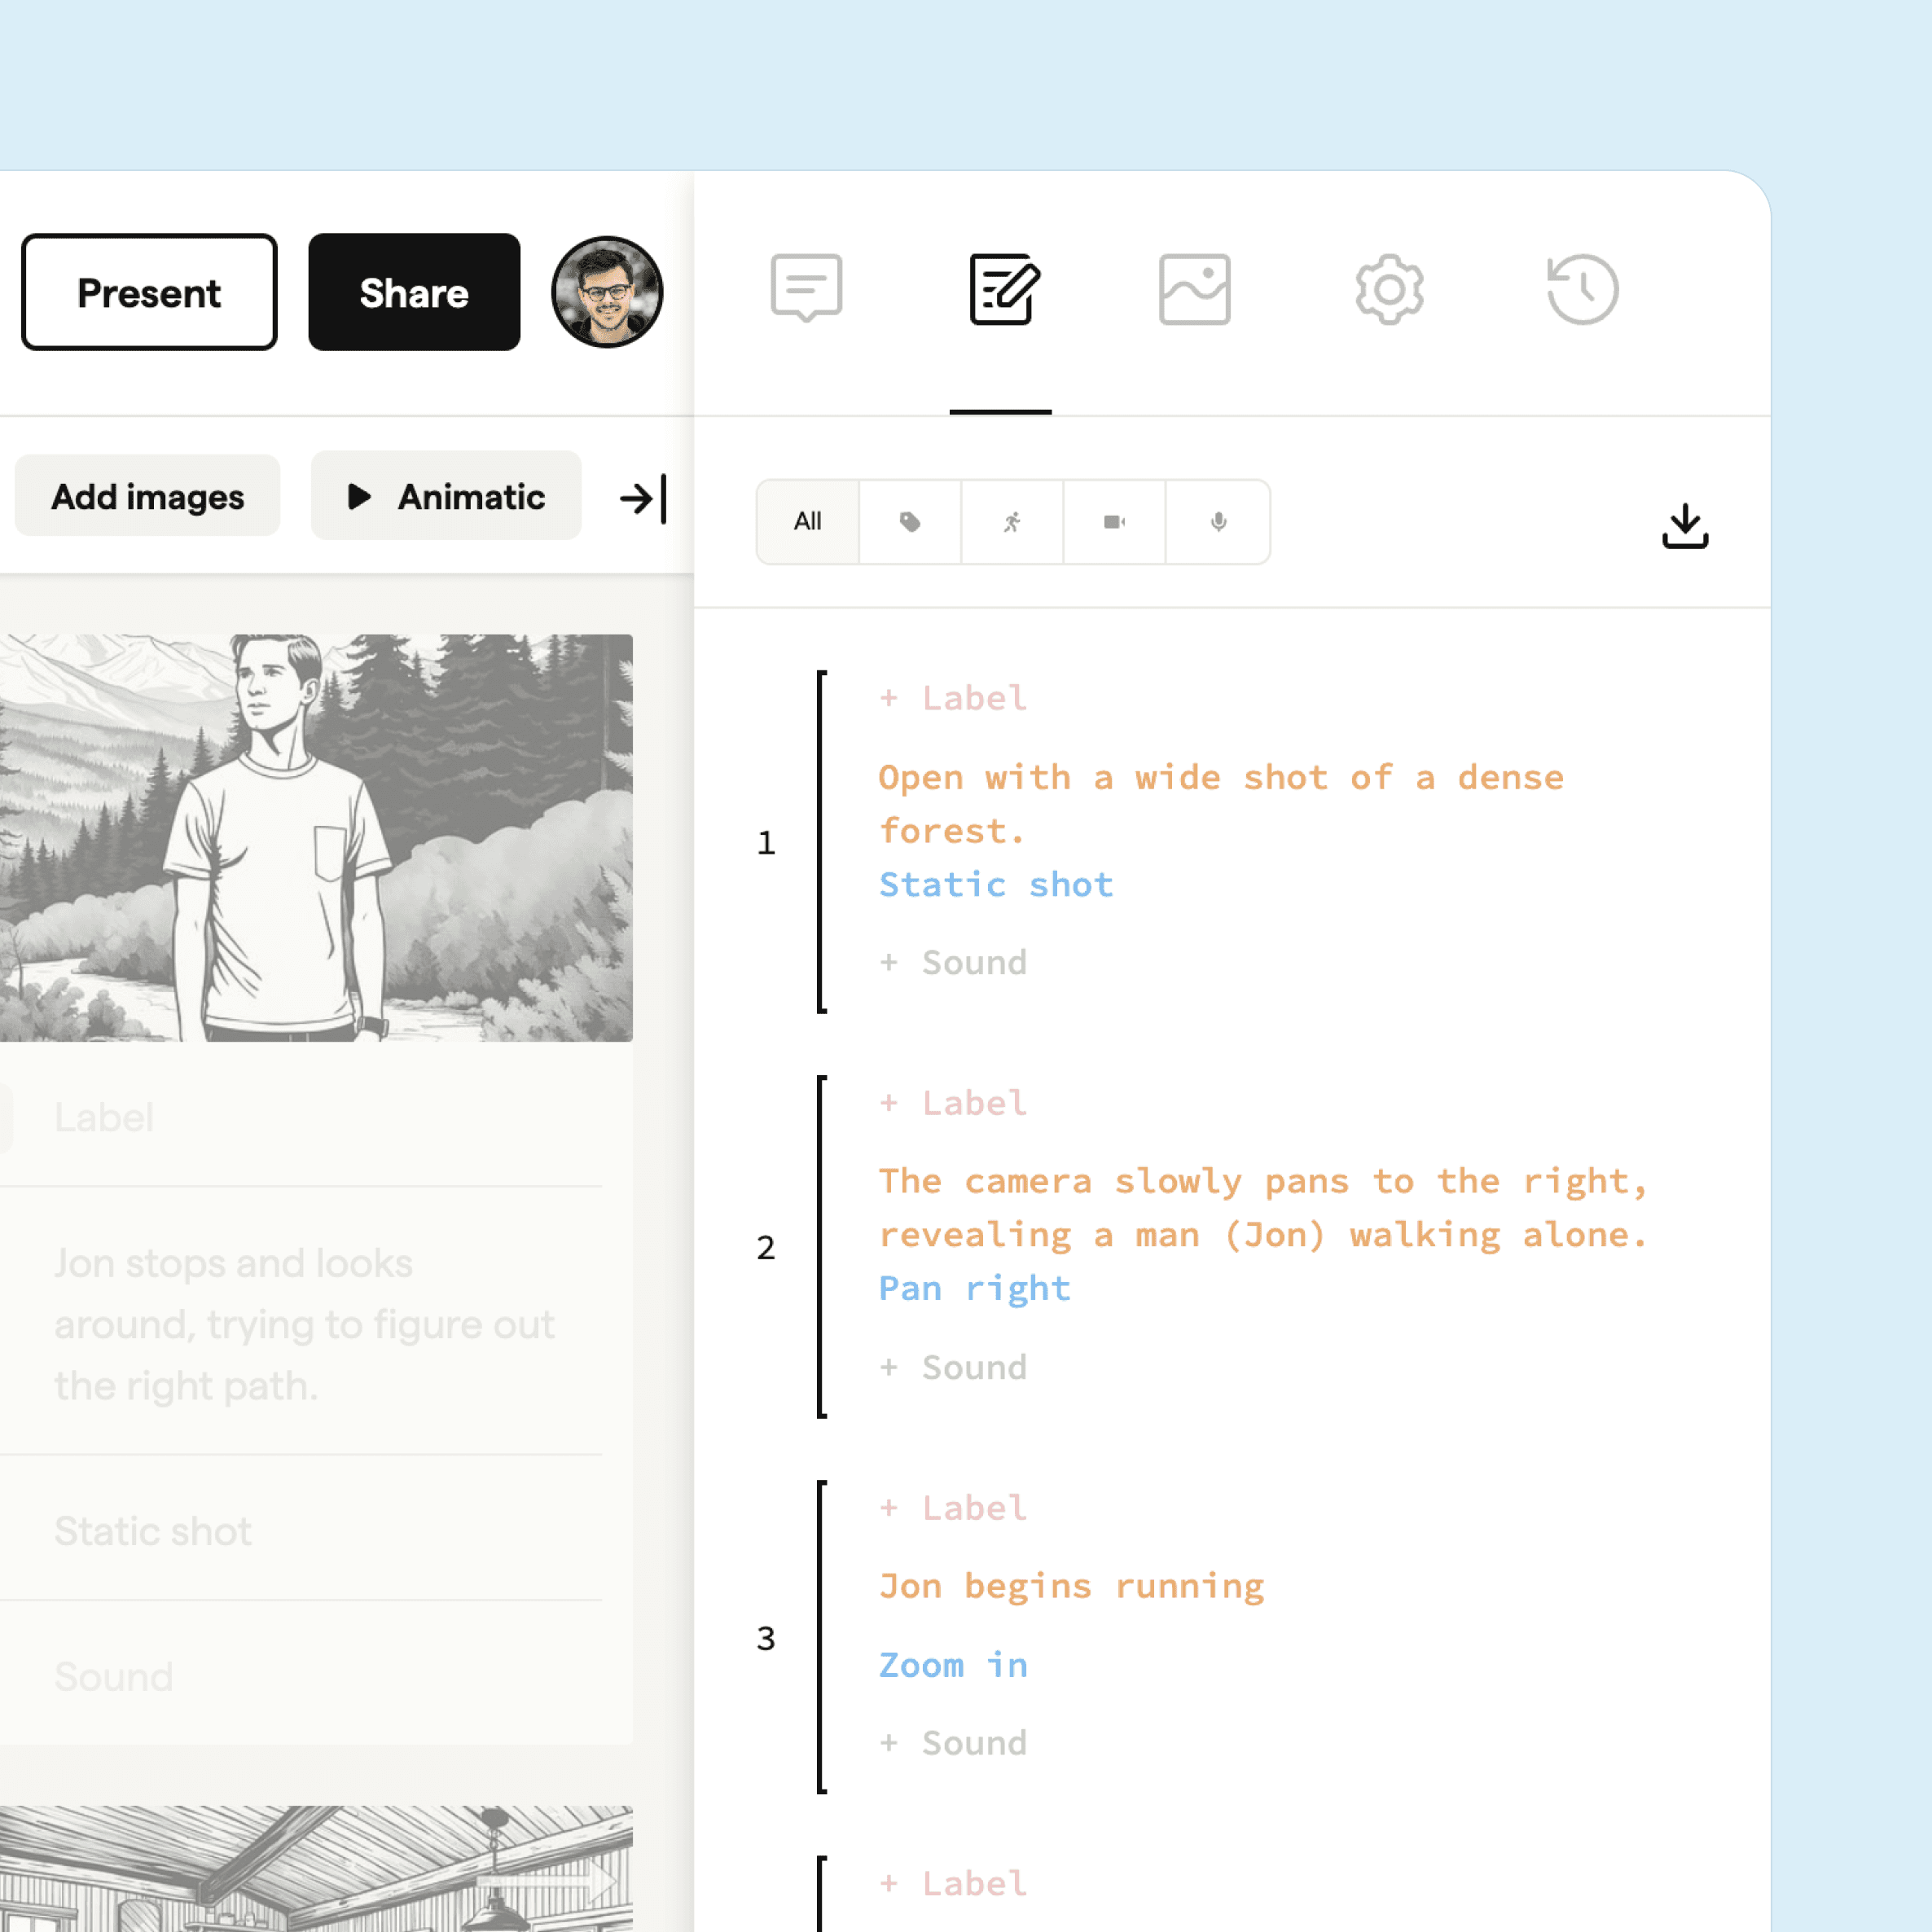Toggle the 'All' filter tab
The width and height of the screenshot is (1932, 1932).
point(807,520)
